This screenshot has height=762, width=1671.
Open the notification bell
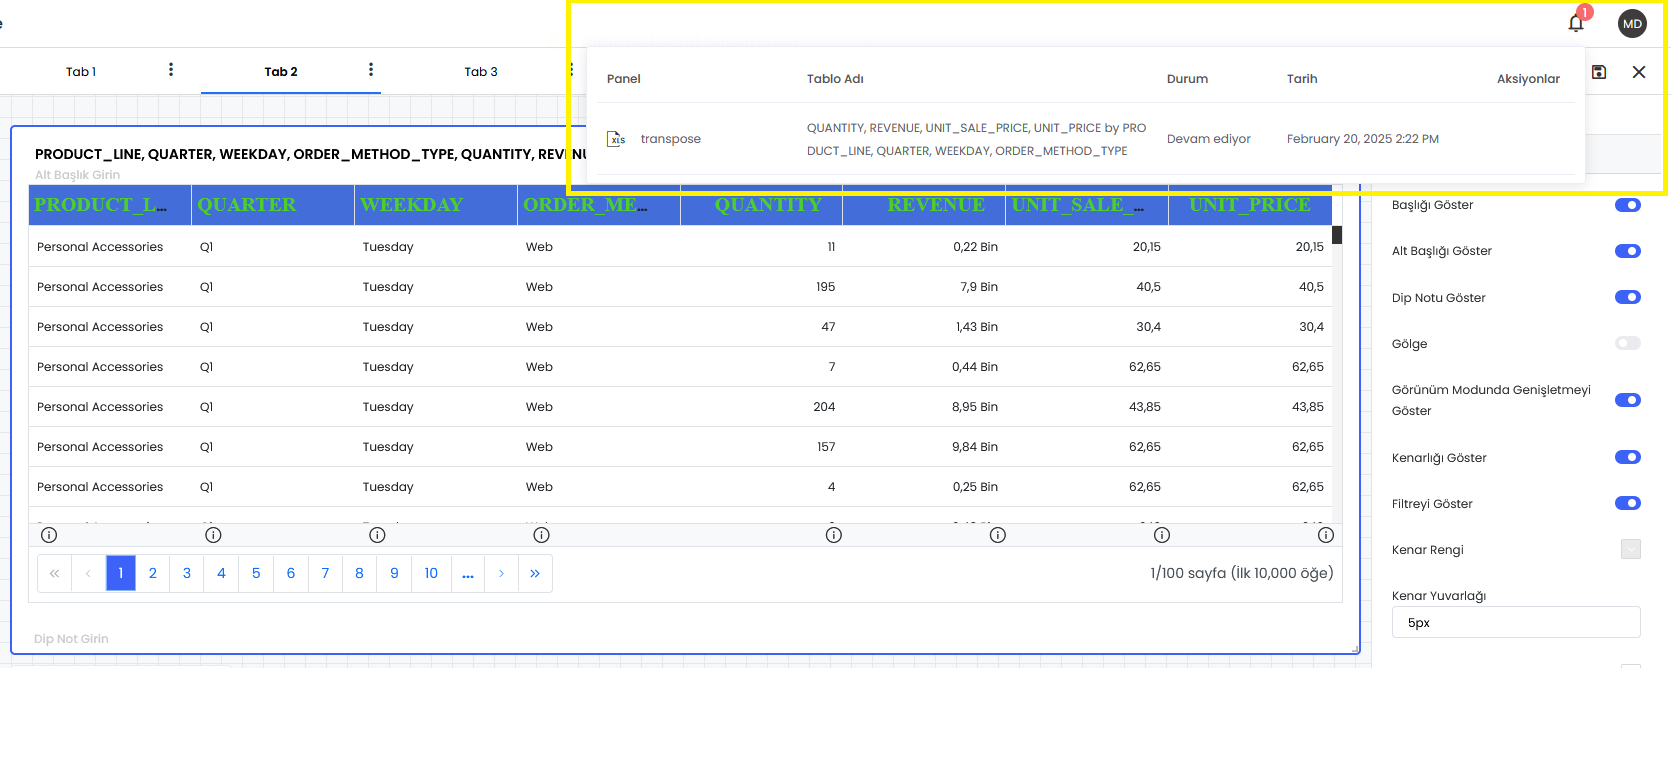(1576, 23)
